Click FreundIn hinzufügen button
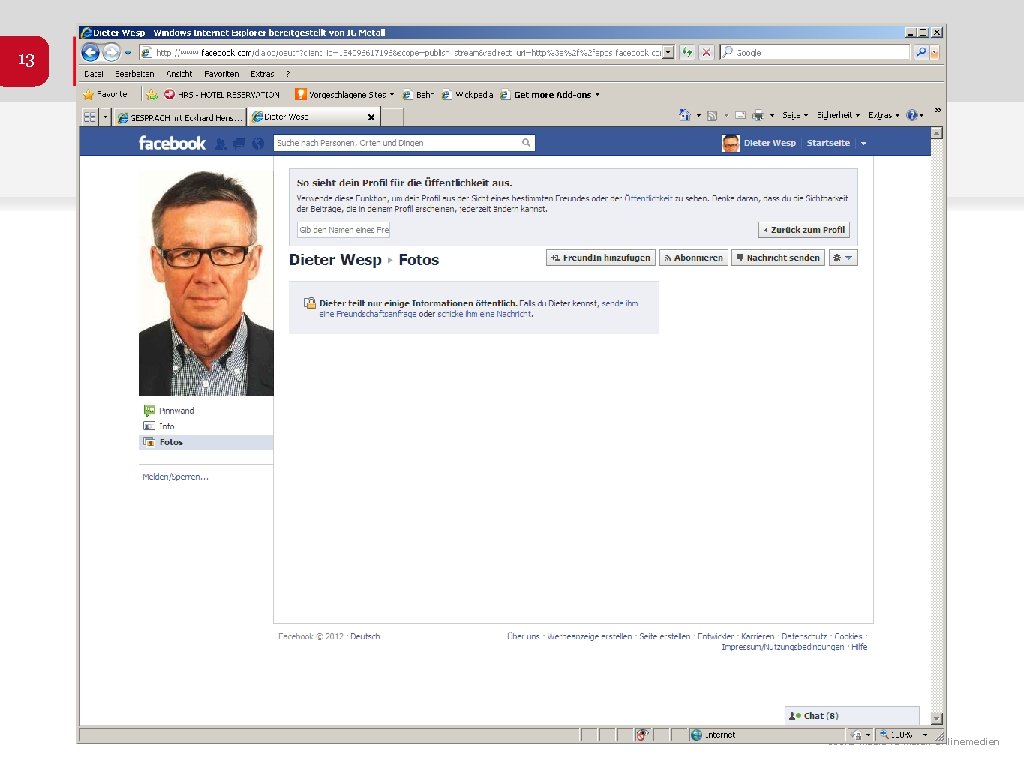 pos(600,258)
